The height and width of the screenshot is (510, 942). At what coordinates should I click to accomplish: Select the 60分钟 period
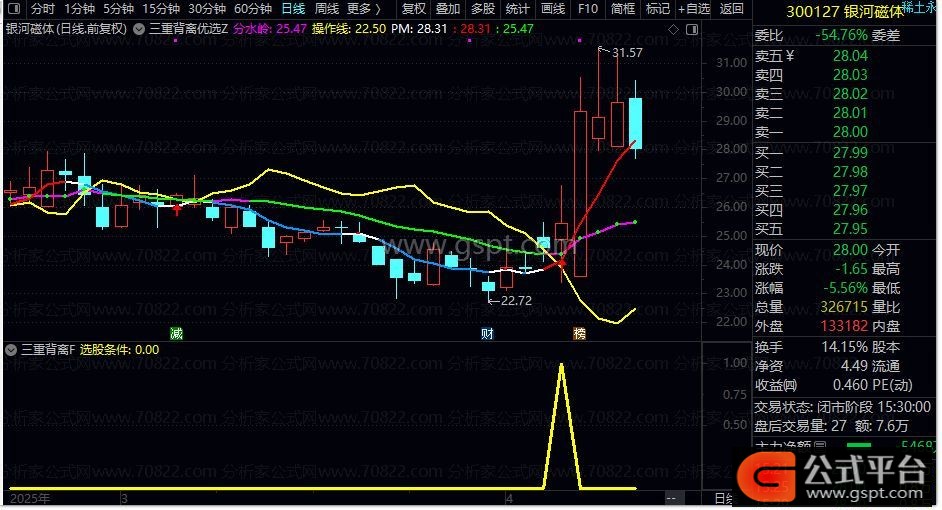[253, 9]
